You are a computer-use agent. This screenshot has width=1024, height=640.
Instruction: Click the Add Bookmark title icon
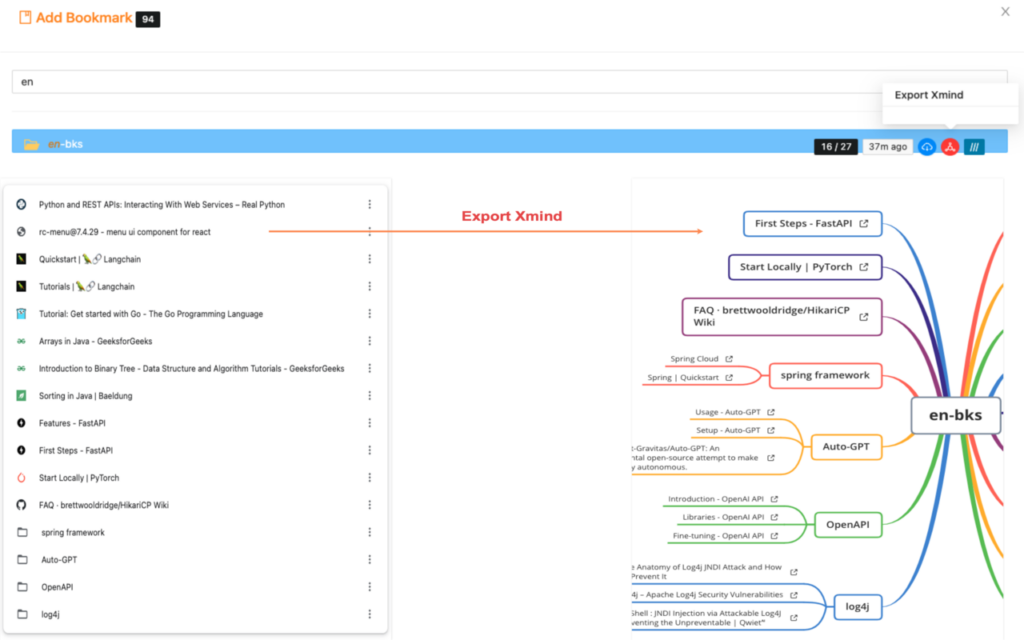(x=25, y=18)
